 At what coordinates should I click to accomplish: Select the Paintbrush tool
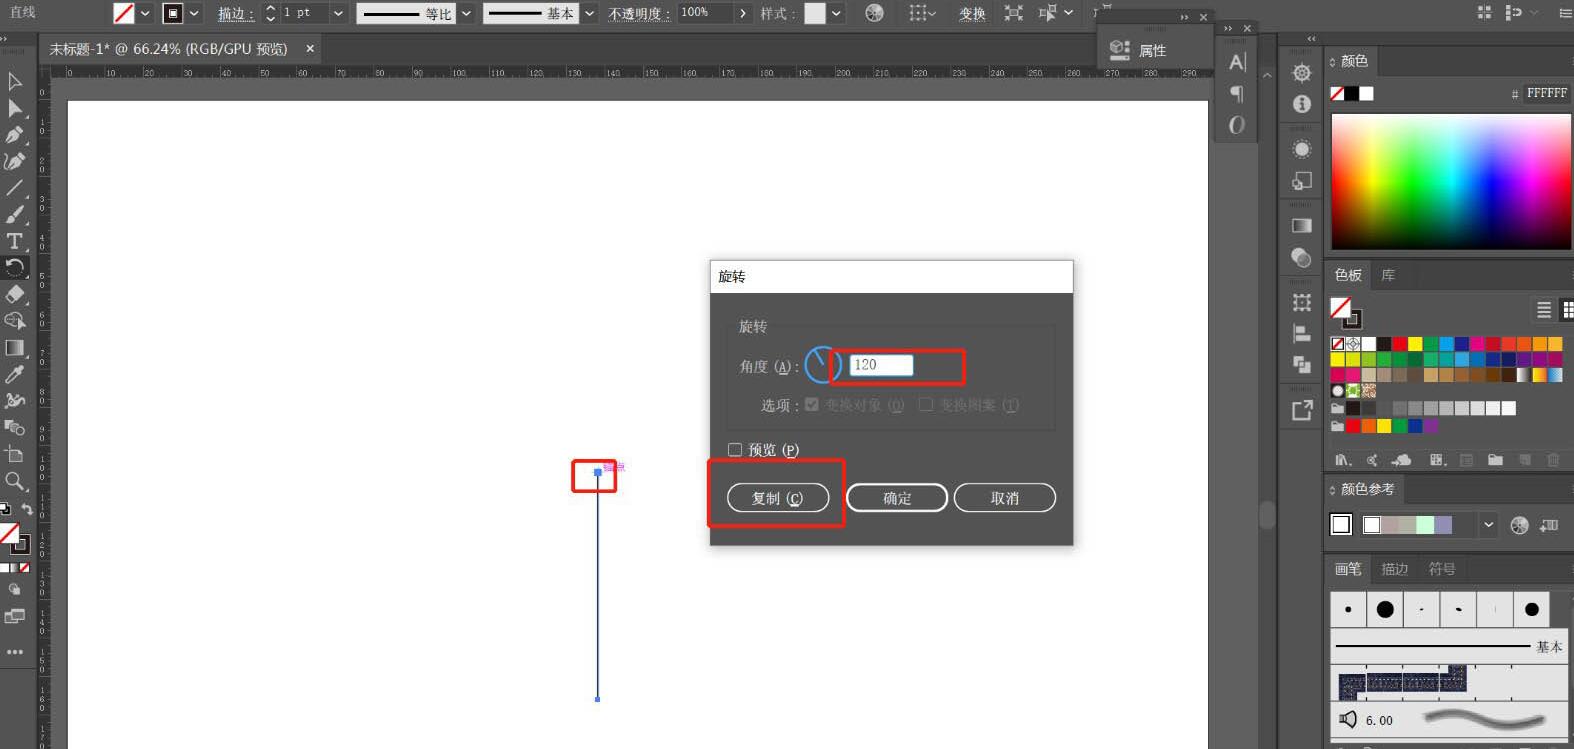pyautogui.click(x=15, y=214)
